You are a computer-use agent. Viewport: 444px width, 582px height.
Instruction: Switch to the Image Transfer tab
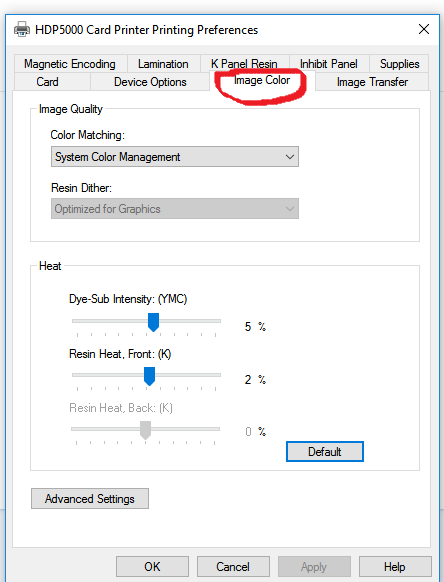click(x=372, y=82)
